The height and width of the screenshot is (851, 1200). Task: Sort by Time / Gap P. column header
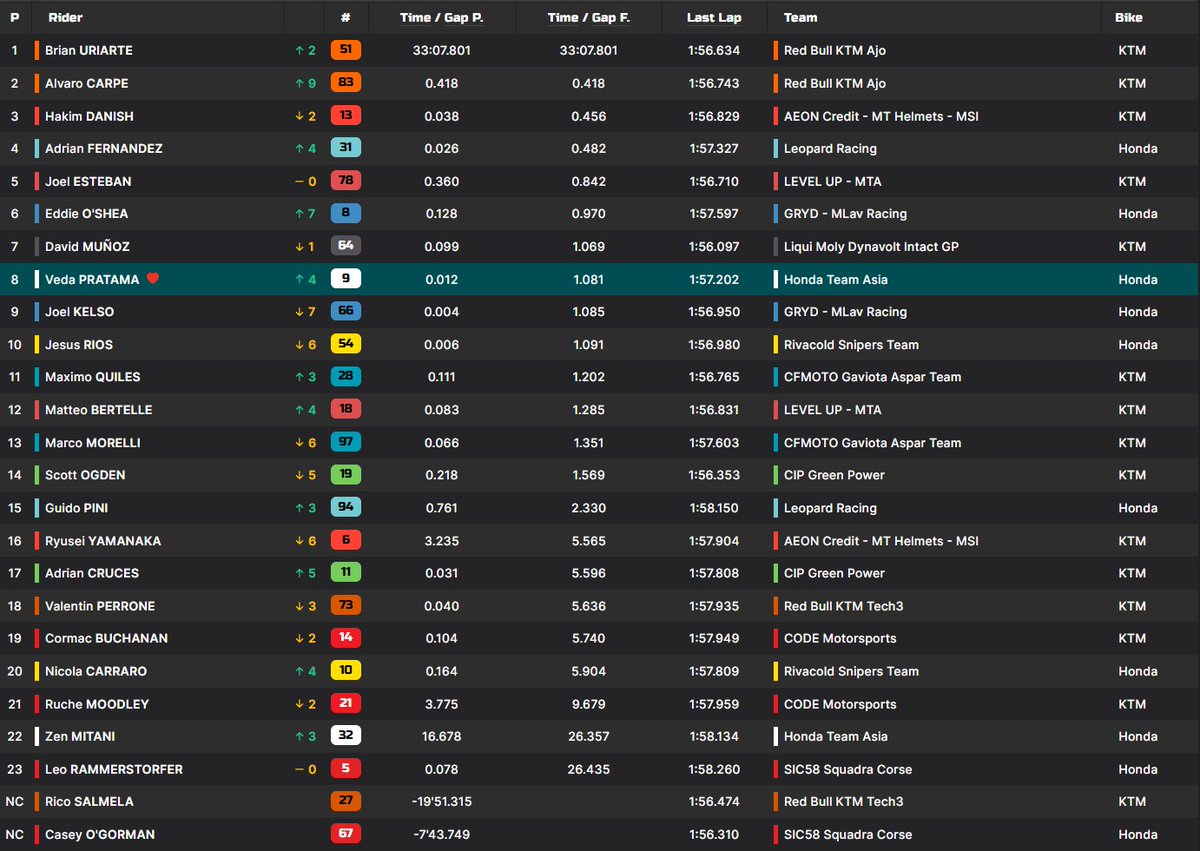[x=443, y=17]
